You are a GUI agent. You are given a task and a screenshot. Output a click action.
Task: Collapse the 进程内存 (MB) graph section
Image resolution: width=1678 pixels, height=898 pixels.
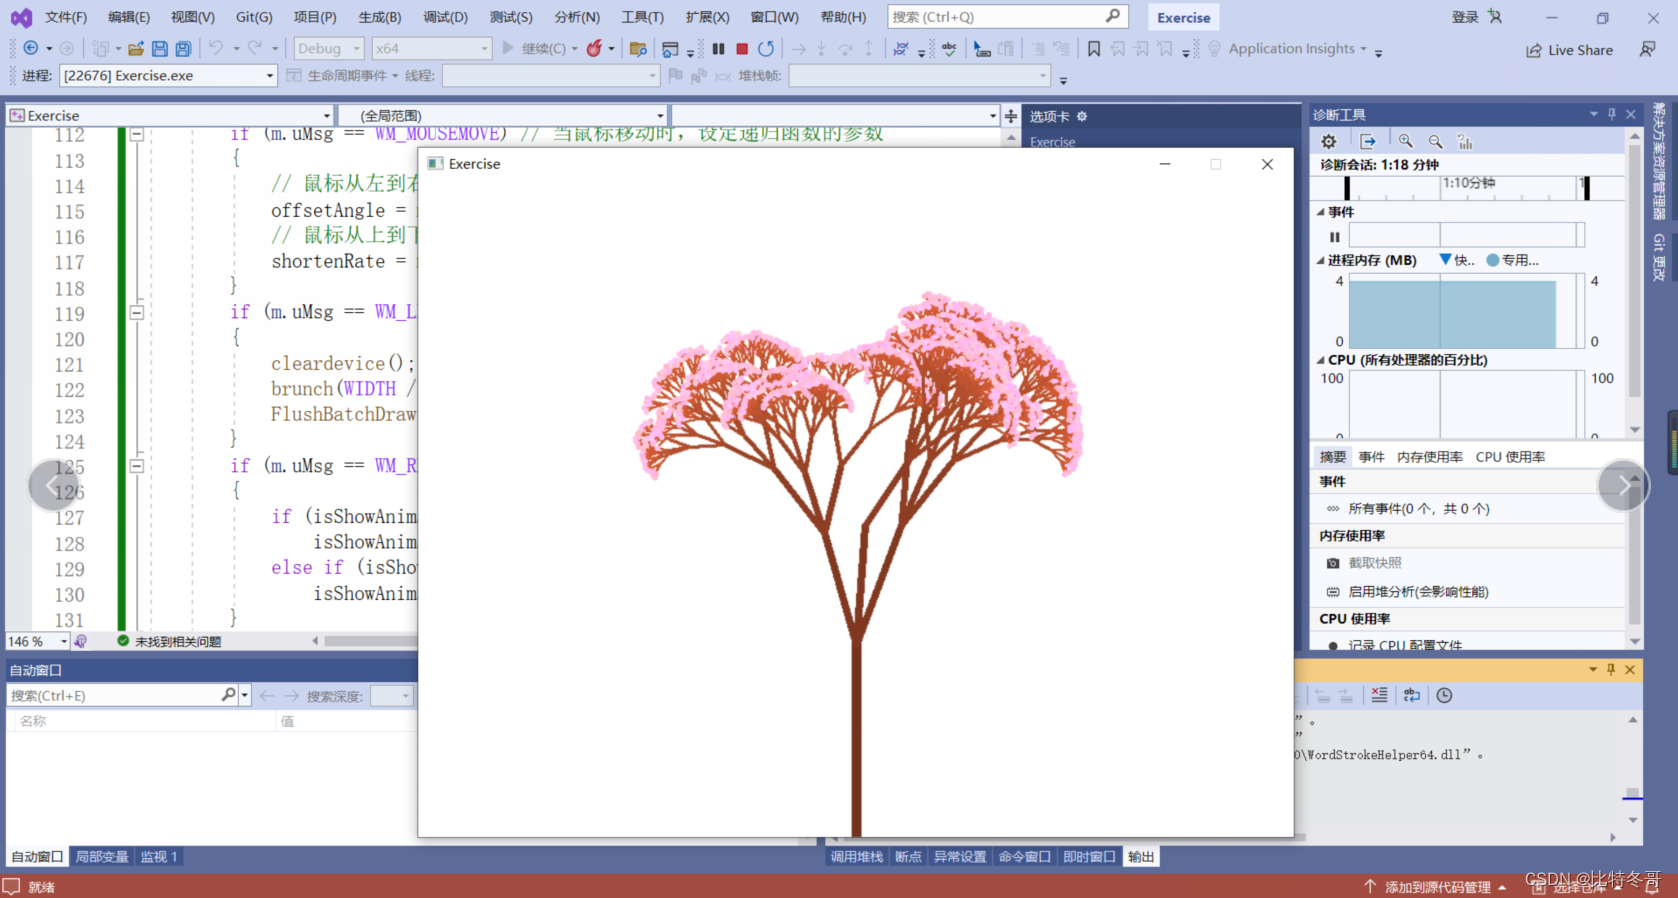tap(1320, 260)
